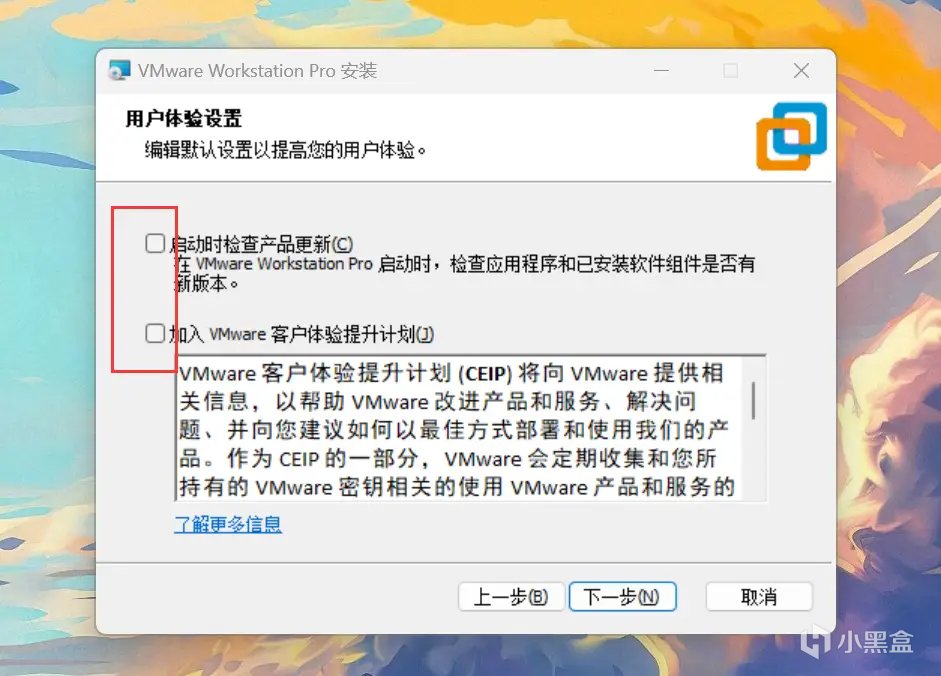Screen dimensions: 941x676
Task: Click the 加入 VMware 客户体验提升计划(J) label
Action: (301, 334)
